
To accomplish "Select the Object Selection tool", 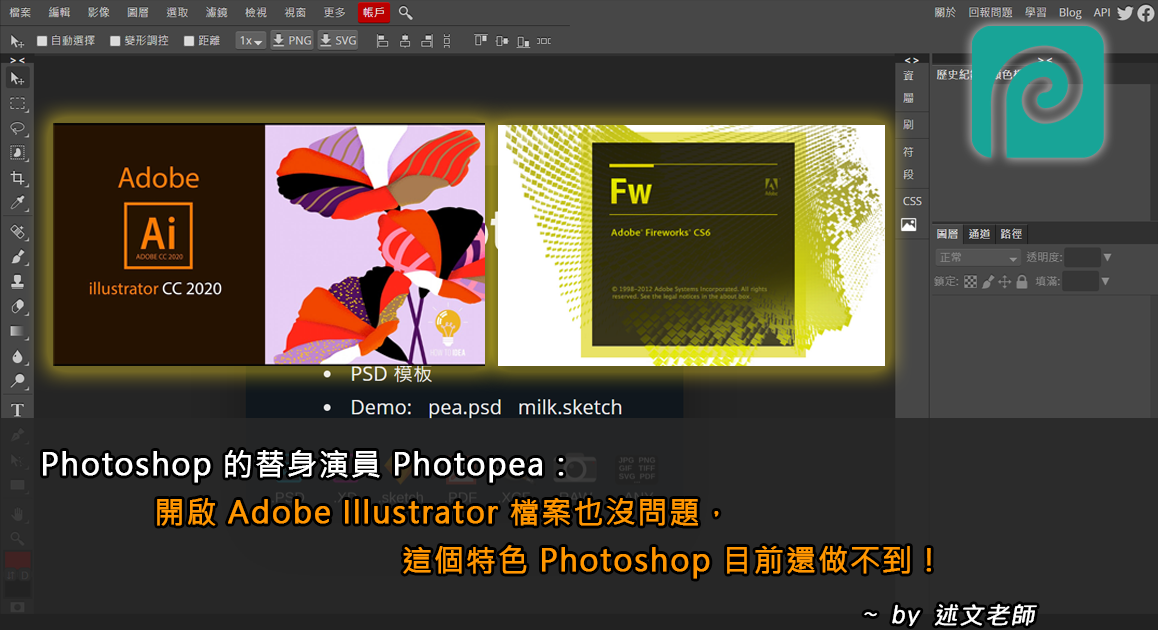I will coord(17,153).
